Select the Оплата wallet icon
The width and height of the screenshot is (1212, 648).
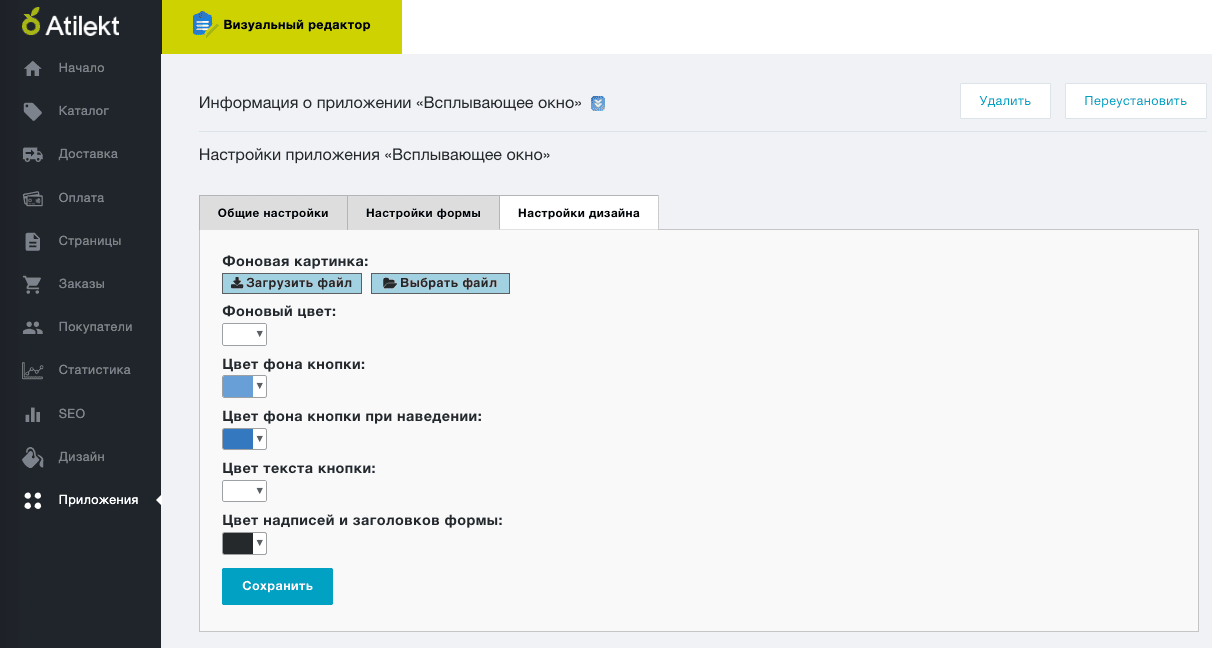[33, 198]
